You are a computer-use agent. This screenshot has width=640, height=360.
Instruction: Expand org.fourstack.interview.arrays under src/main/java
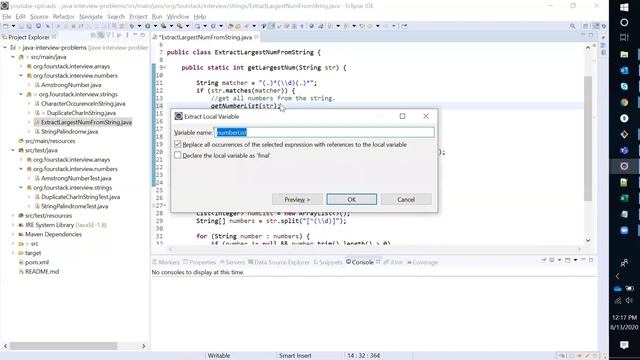(21, 66)
